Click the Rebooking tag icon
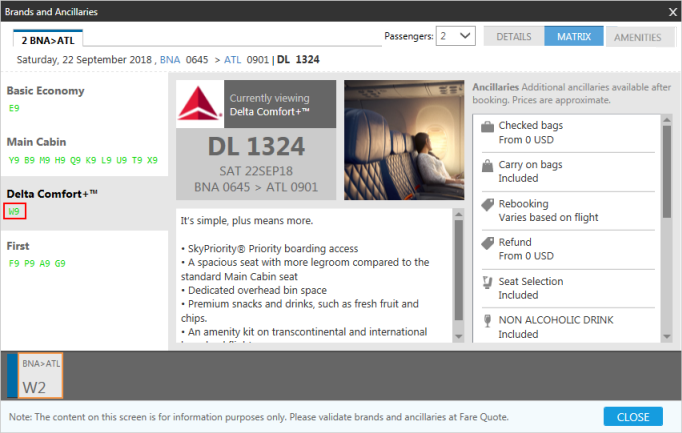Screen dimensions: 682x433 click(487, 204)
